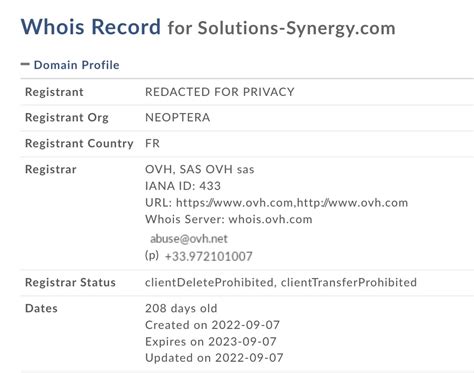Click the minus icon beside Domain Profile
474x373 pixels.
[x=25, y=64]
